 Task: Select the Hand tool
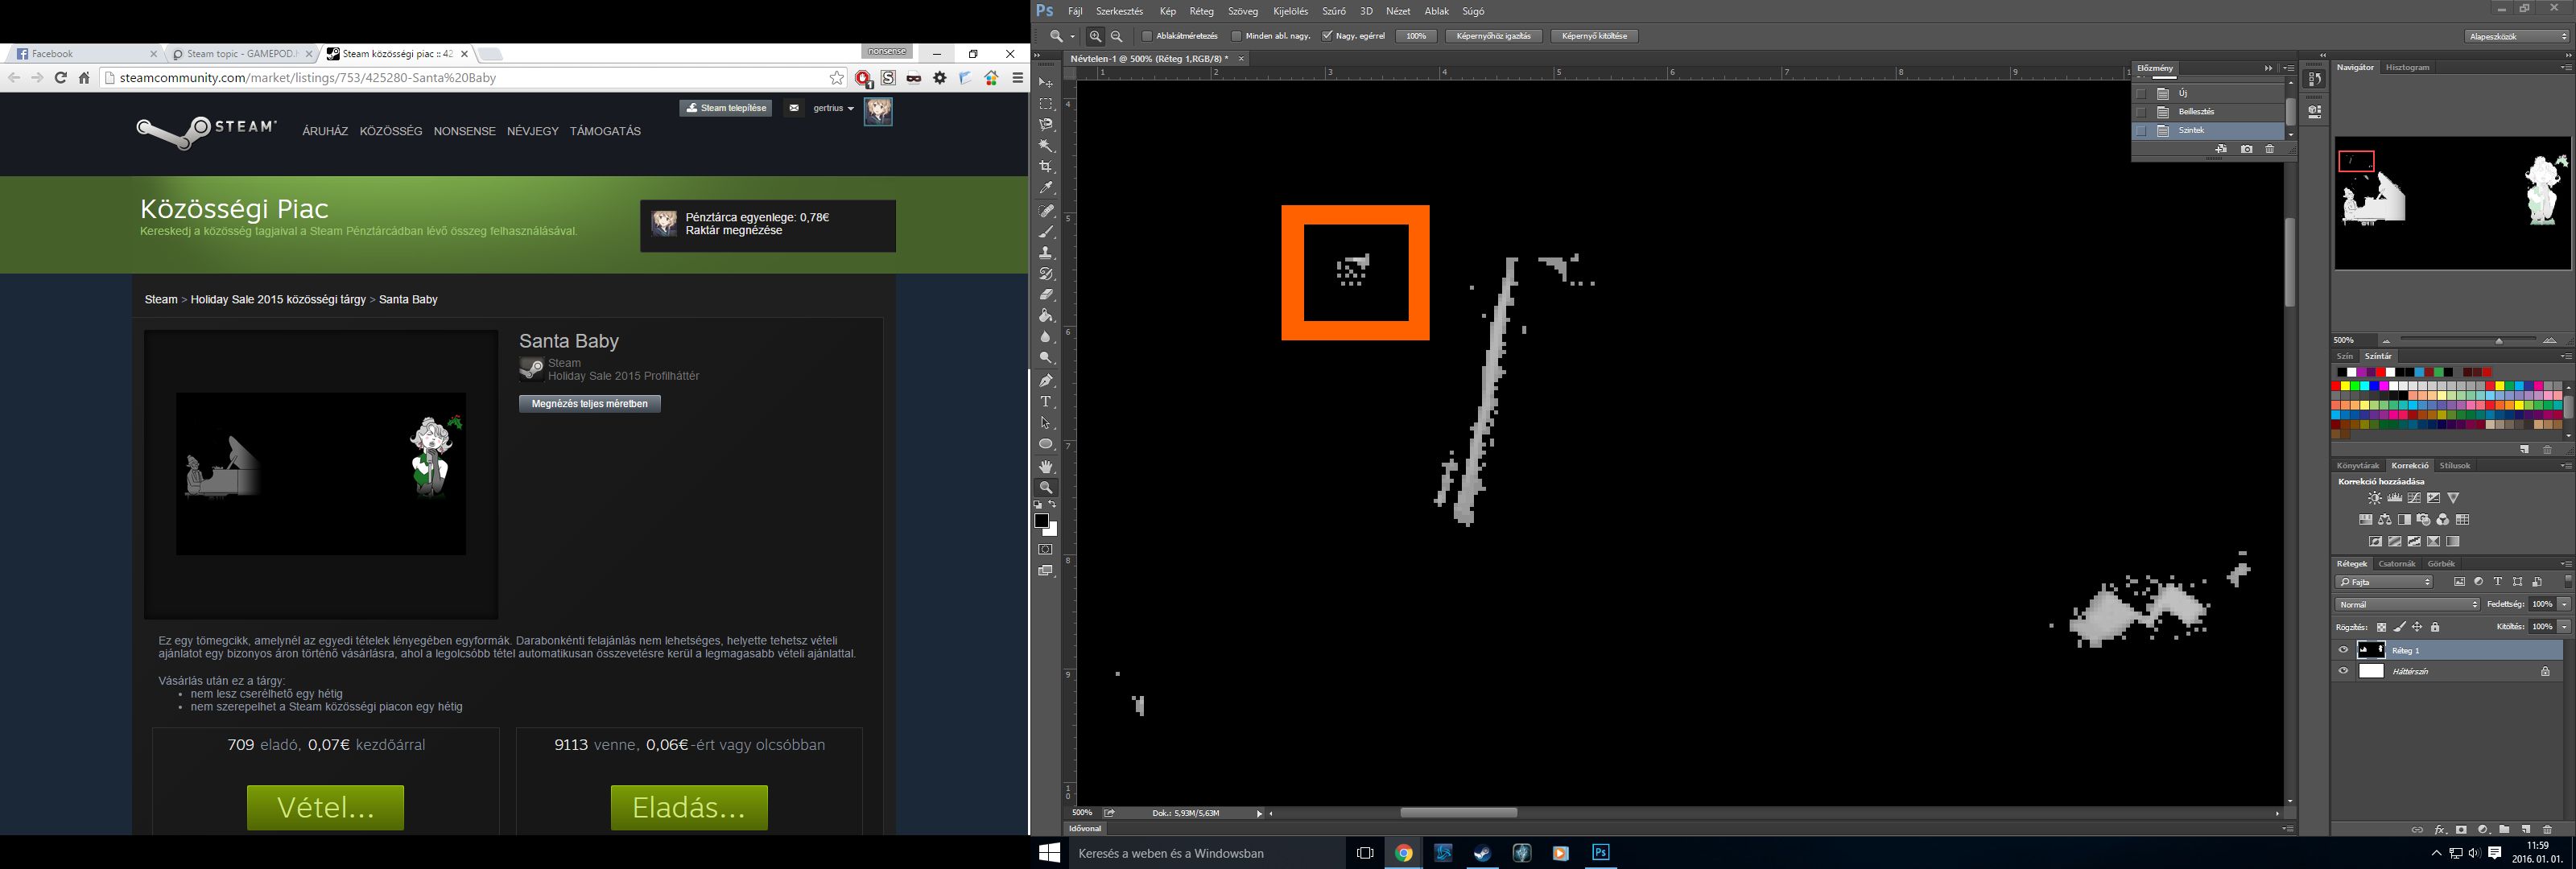pyautogui.click(x=1046, y=467)
